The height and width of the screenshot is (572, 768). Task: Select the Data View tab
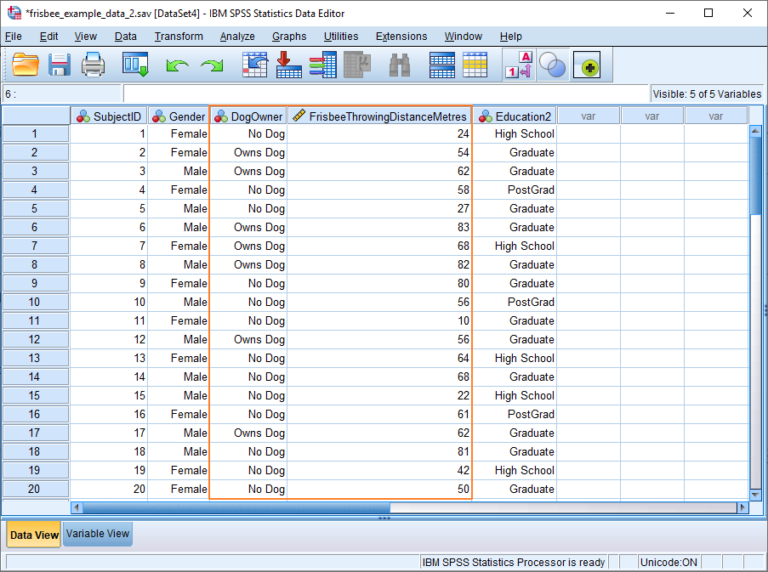tap(34, 534)
